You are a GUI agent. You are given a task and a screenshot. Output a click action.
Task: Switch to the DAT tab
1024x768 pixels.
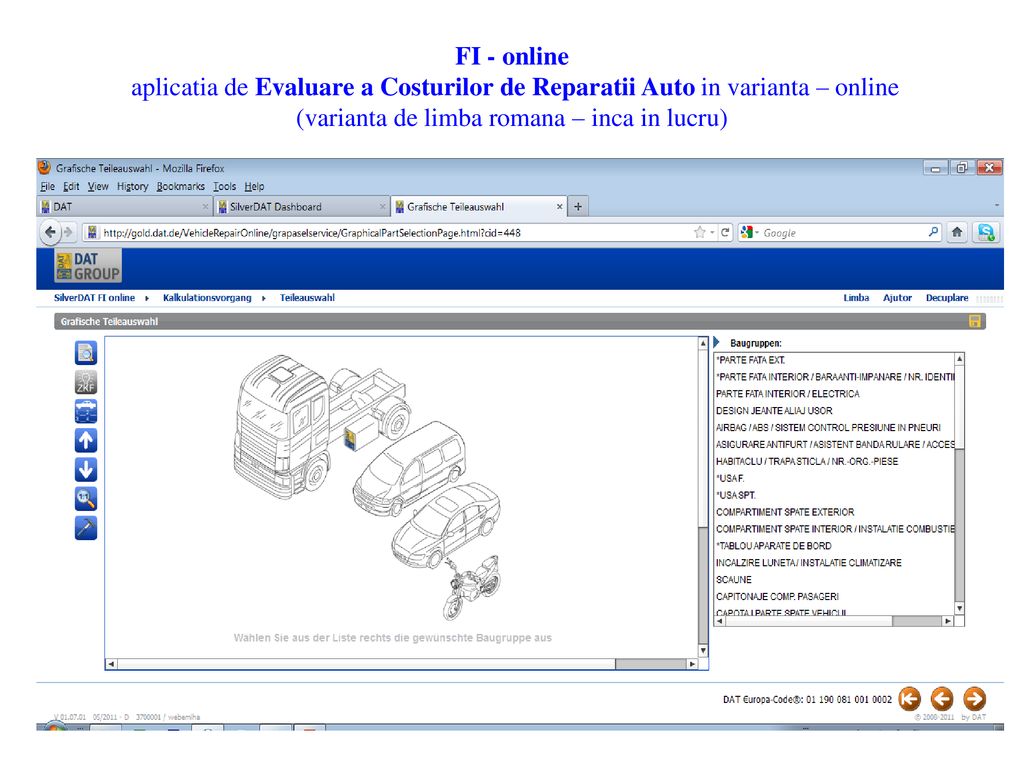pos(124,206)
